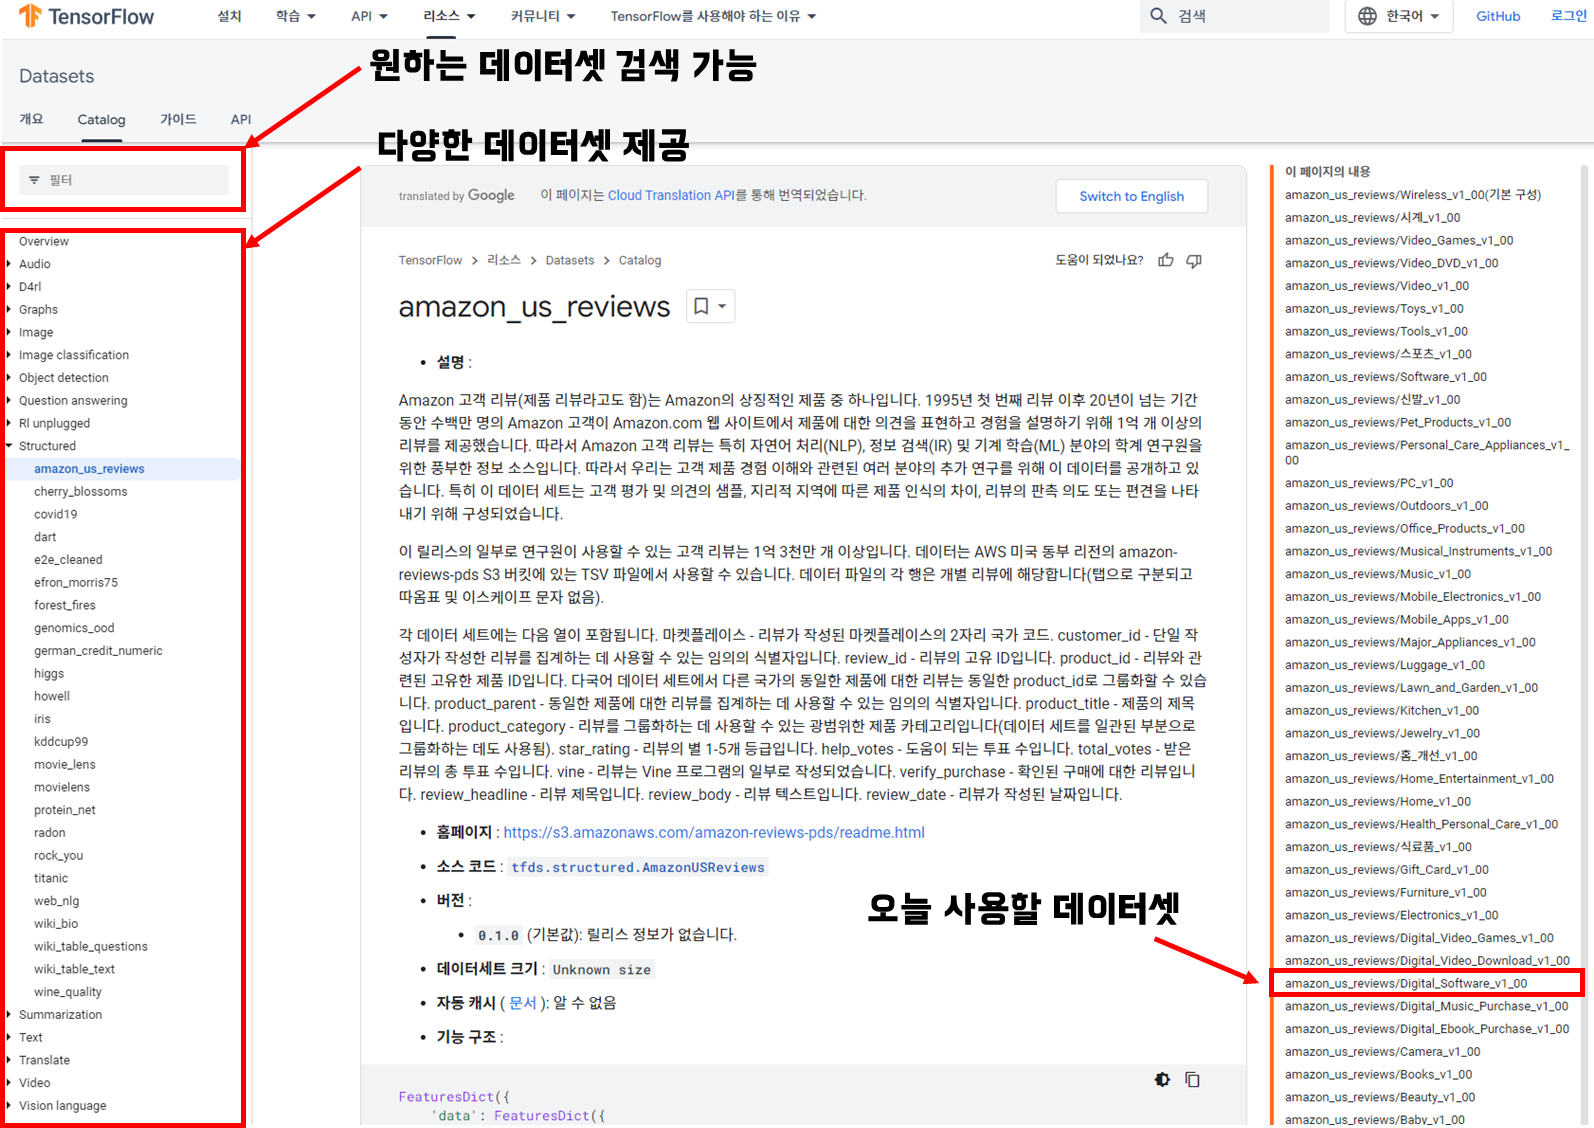Select movielens dataset
This screenshot has height=1128, width=1594.
click(x=62, y=787)
